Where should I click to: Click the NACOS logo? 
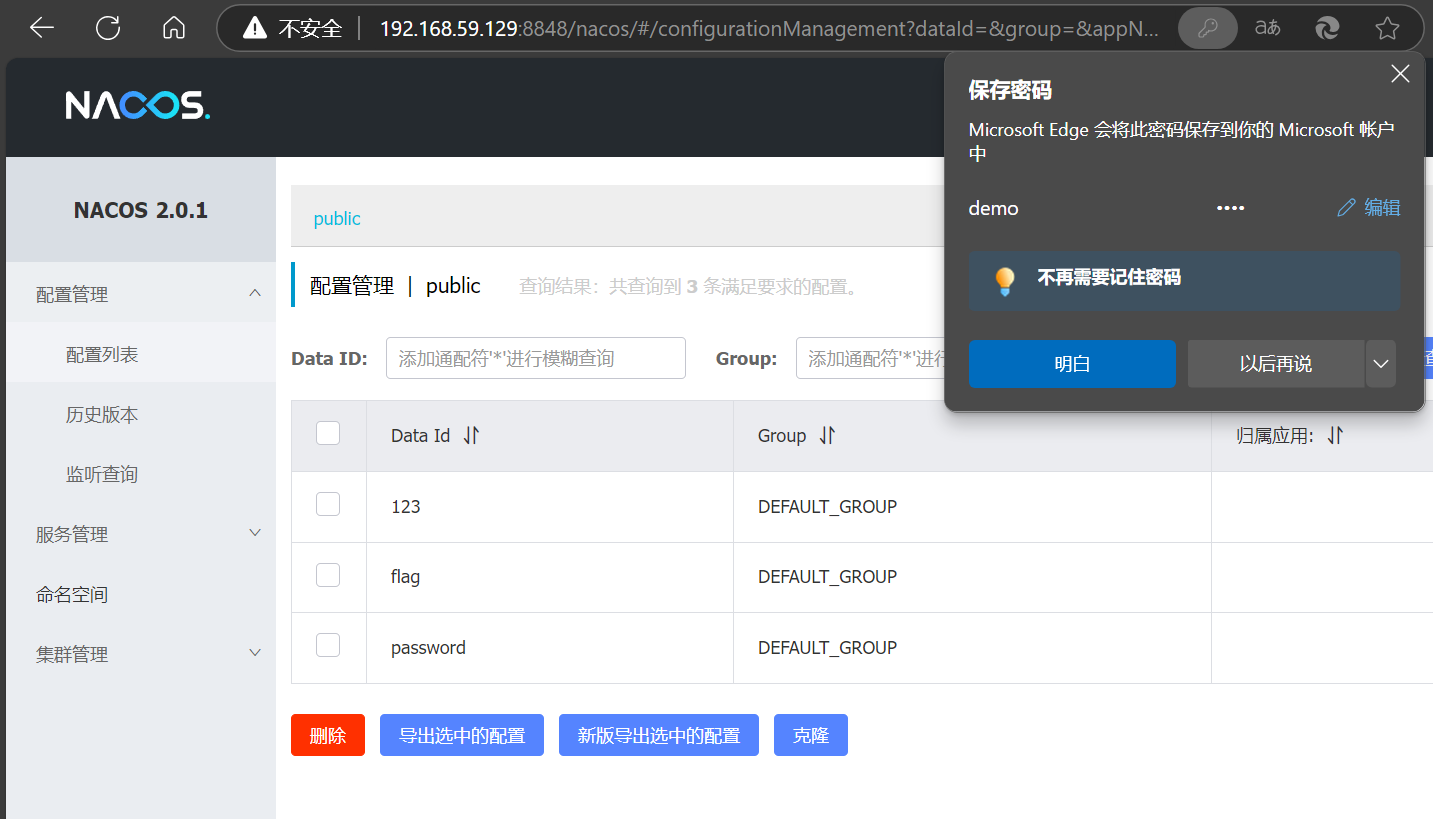click(x=138, y=105)
